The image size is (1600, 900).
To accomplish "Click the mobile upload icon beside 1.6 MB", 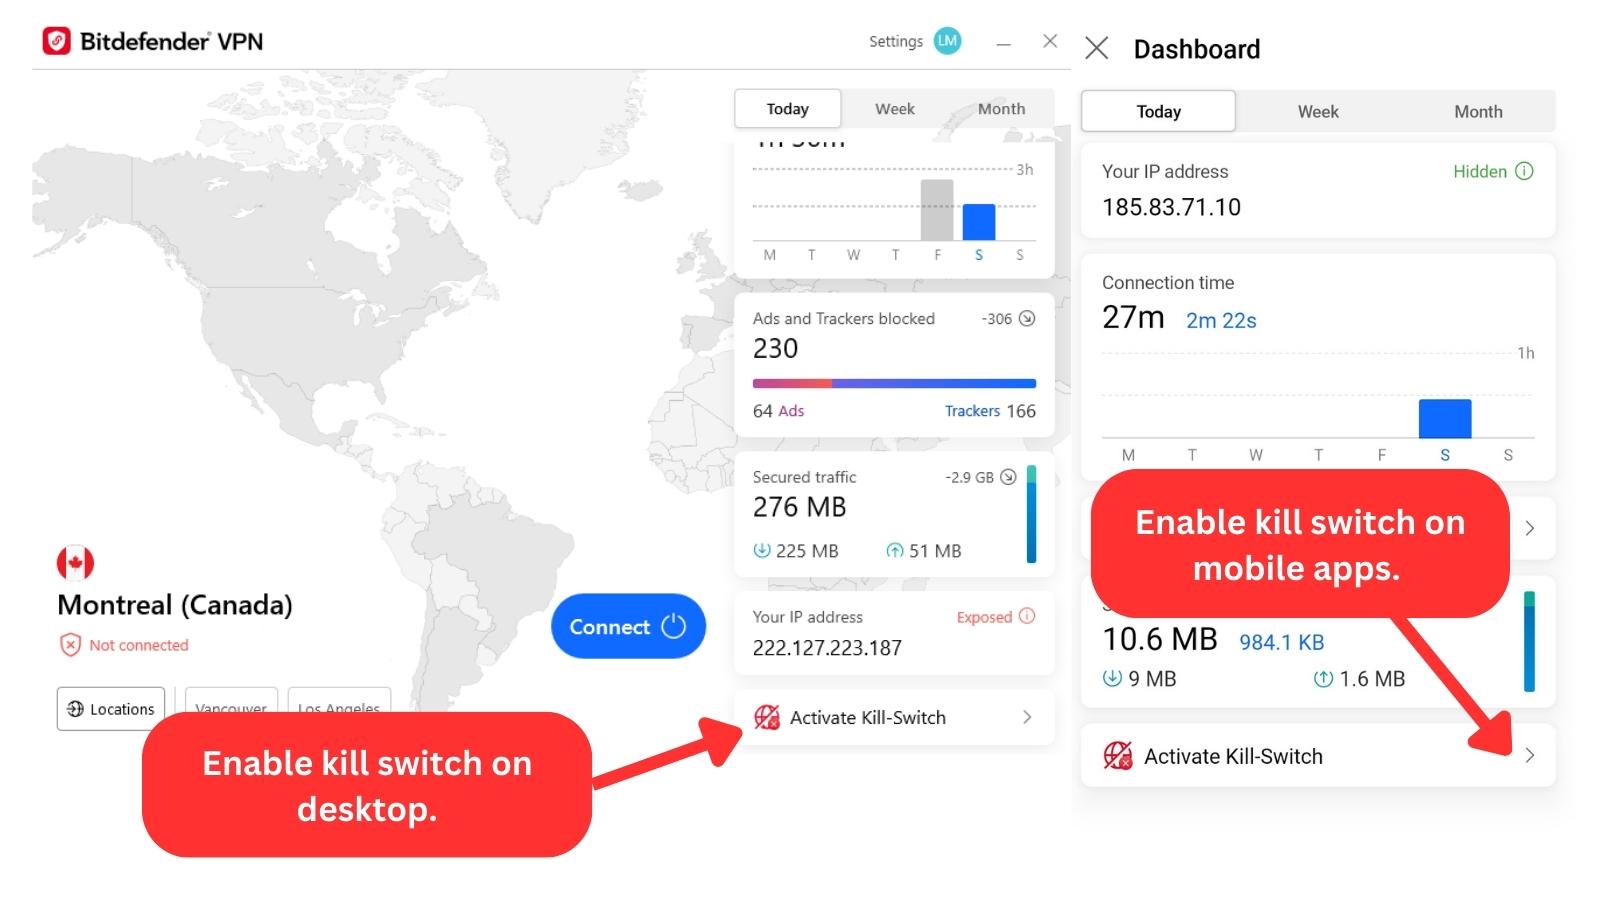I will pyautogui.click(x=1323, y=678).
